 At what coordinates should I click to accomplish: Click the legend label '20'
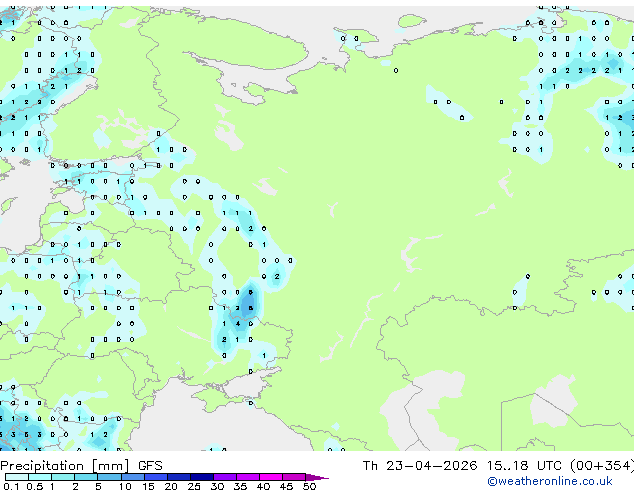coord(171,486)
